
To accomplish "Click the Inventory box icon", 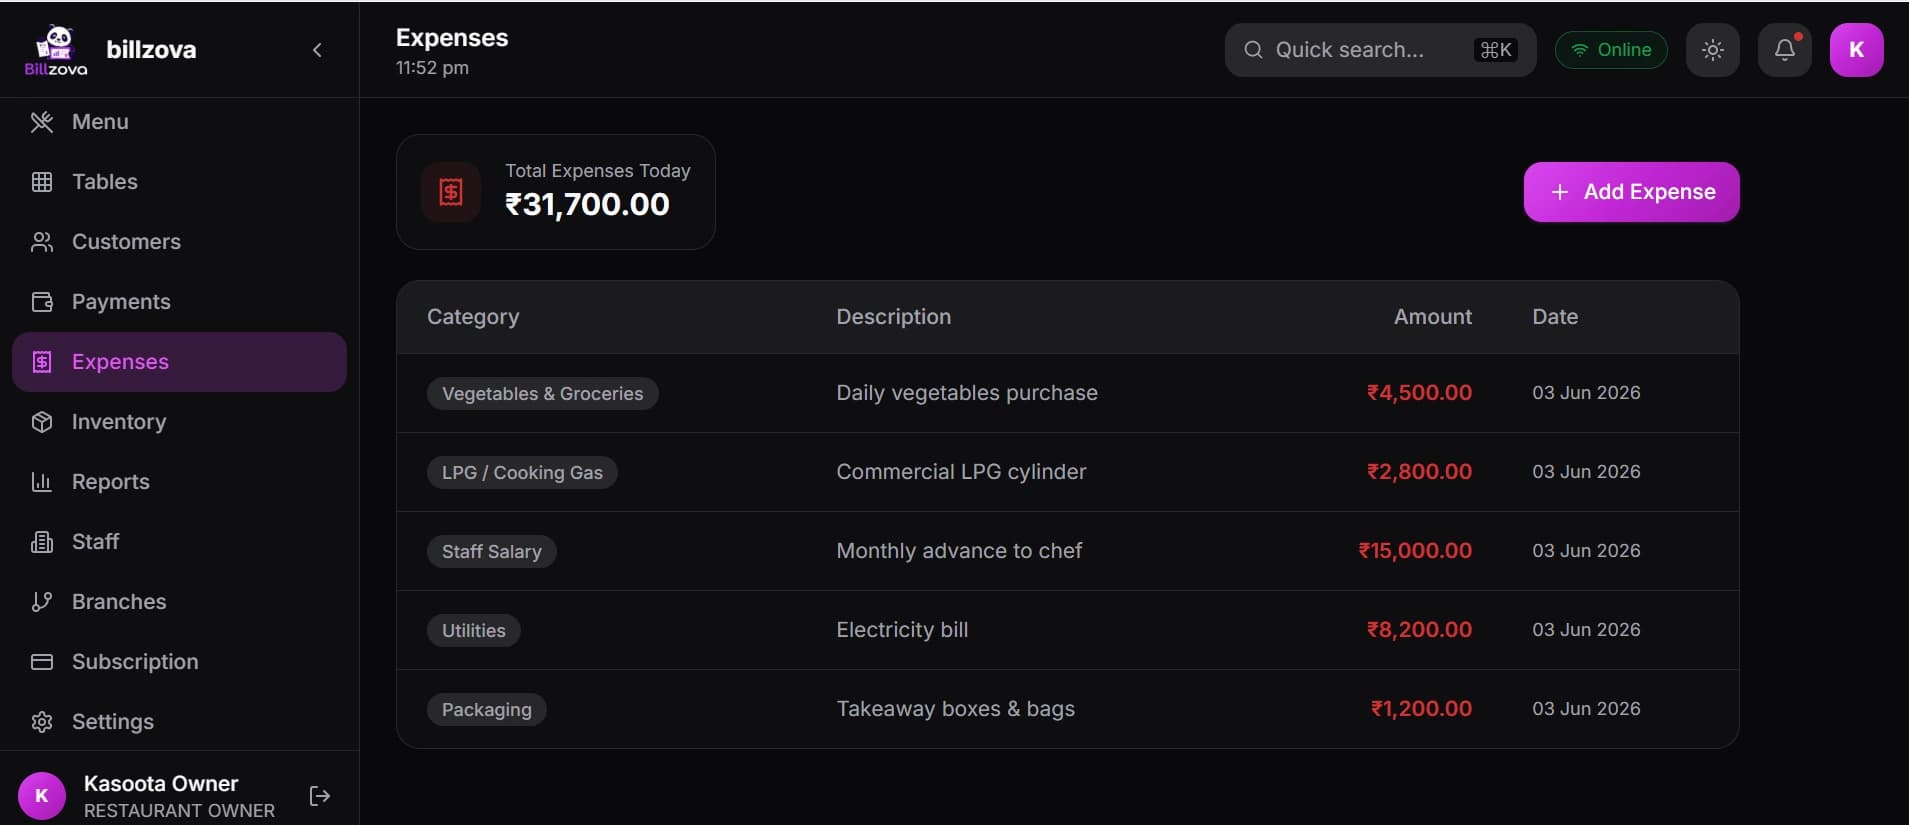I will coord(42,422).
